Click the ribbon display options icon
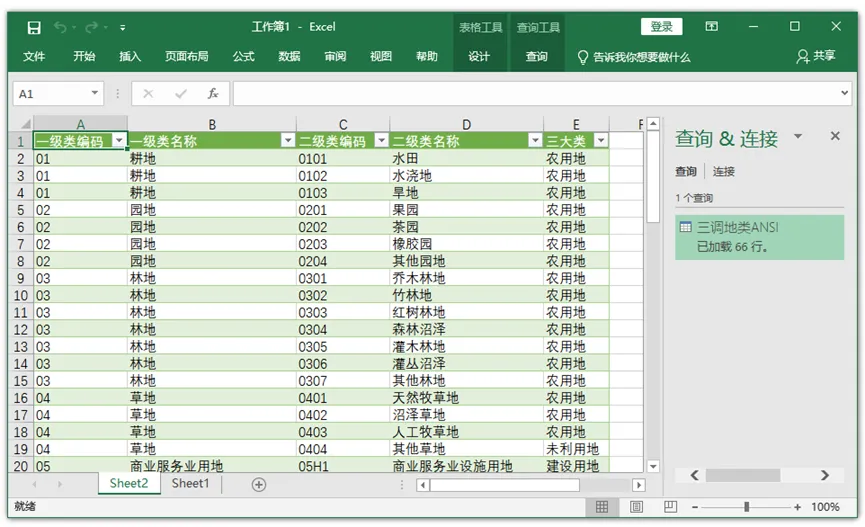 [712, 26]
